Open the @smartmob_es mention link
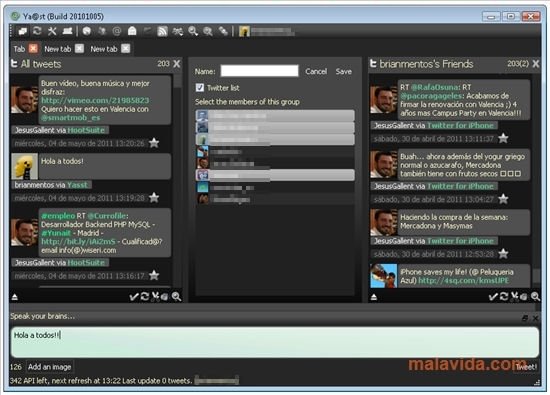The height and width of the screenshot is (395, 550). pos(71,118)
